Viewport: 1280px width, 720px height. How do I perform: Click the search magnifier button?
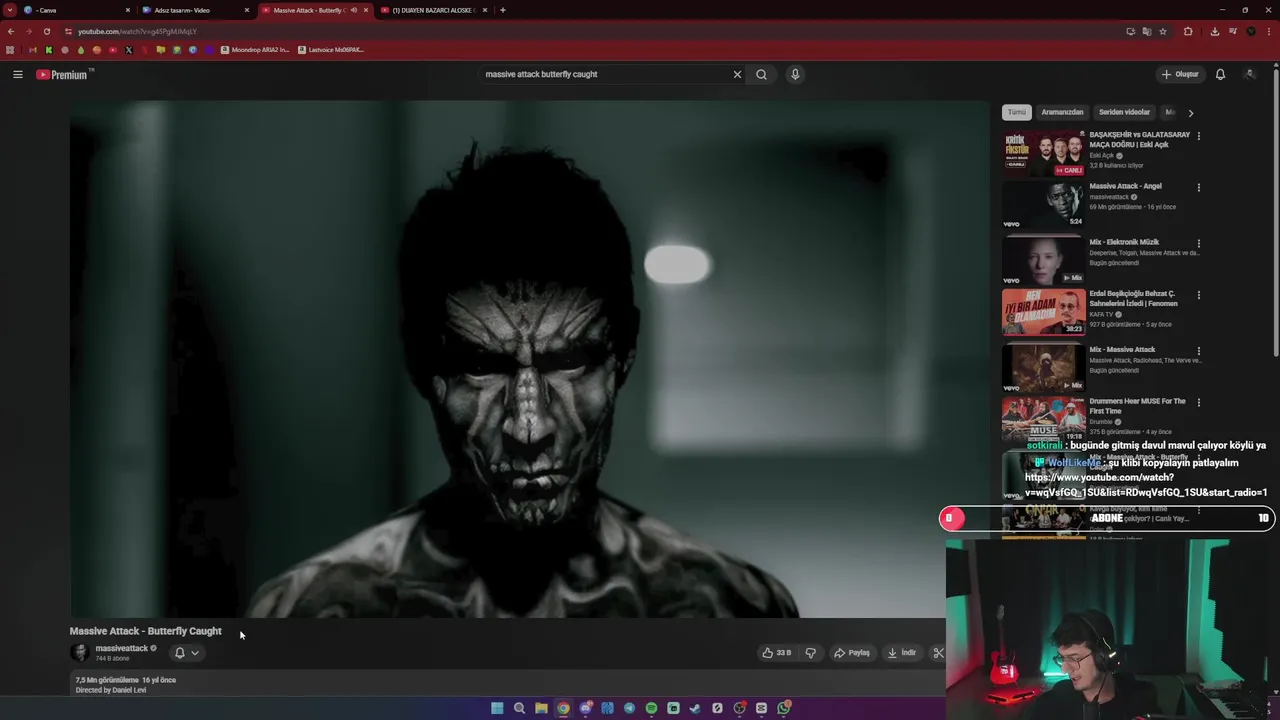(761, 74)
